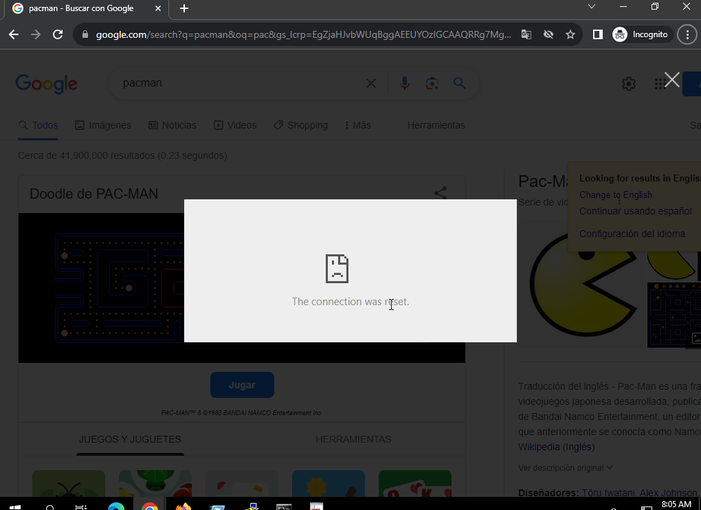Image resolution: width=701 pixels, height=510 pixels.
Task: Click the 'Cerca de 41,900,000 resultados' text
Action: (122, 156)
